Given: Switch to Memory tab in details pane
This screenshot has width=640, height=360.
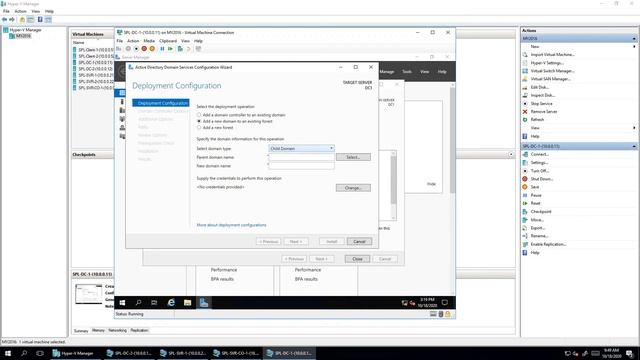Looking at the screenshot, I should (98, 331).
